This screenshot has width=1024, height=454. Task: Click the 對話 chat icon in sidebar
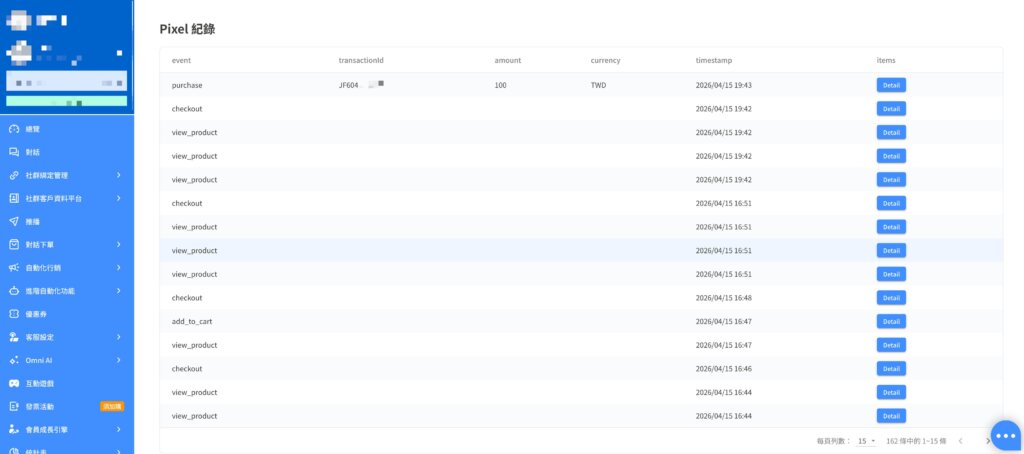(14, 152)
